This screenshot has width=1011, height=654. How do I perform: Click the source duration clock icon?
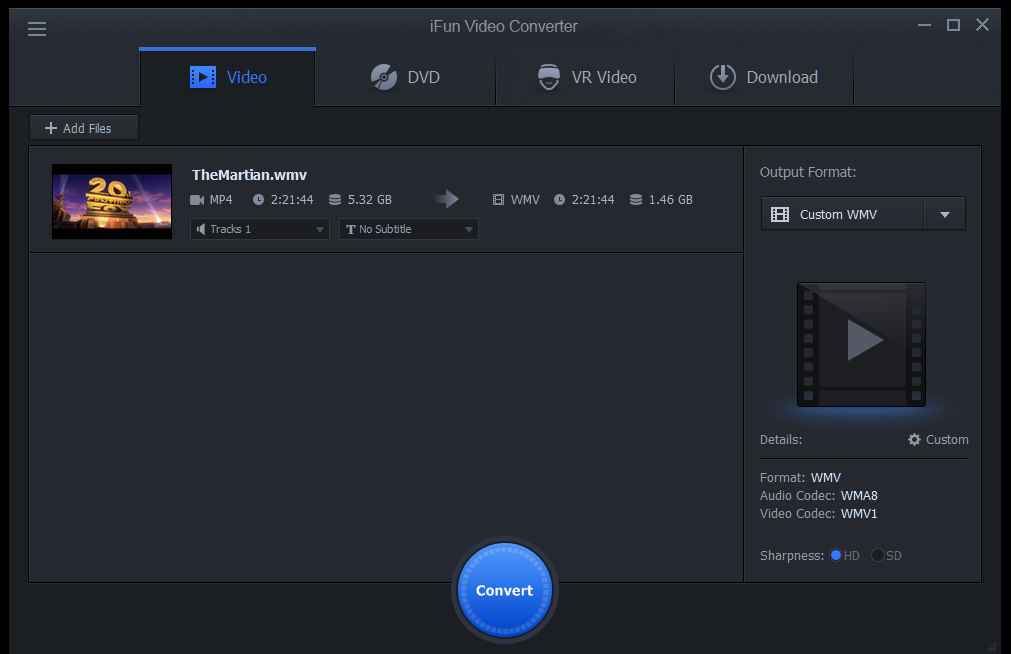point(259,200)
